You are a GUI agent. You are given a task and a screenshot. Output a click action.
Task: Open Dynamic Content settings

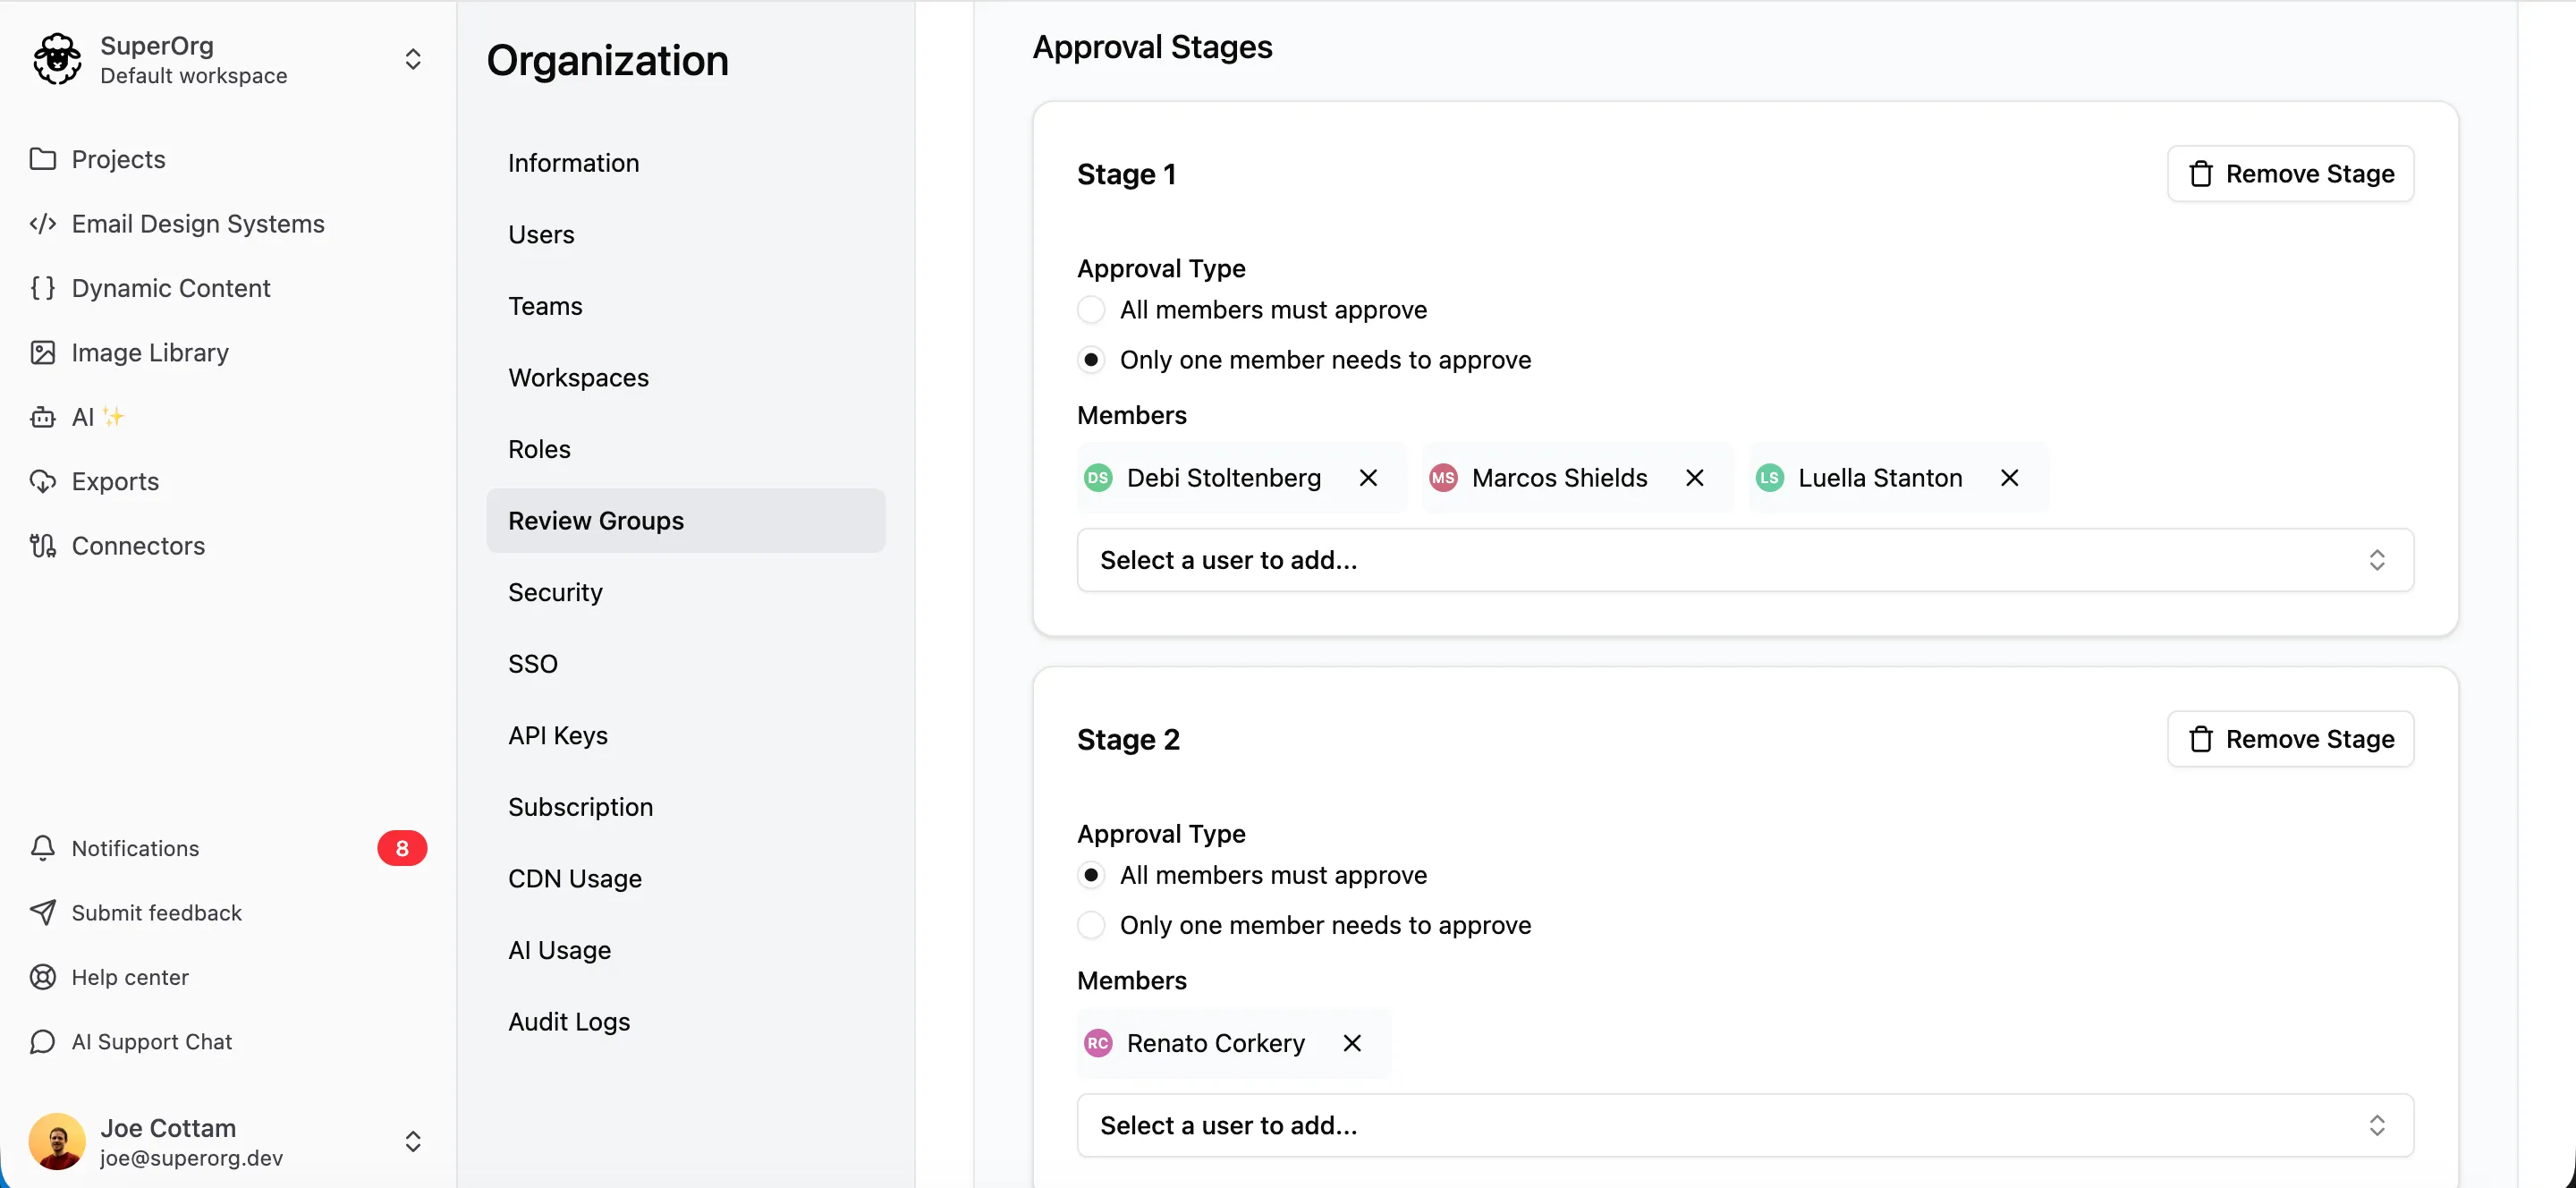pos(171,288)
